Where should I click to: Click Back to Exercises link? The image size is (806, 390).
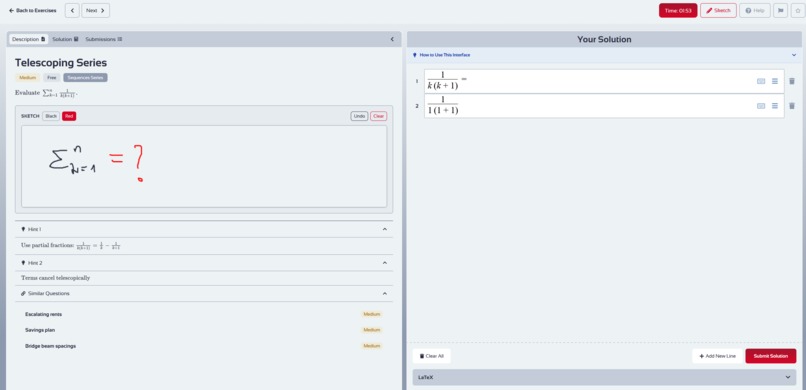(x=32, y=10)
